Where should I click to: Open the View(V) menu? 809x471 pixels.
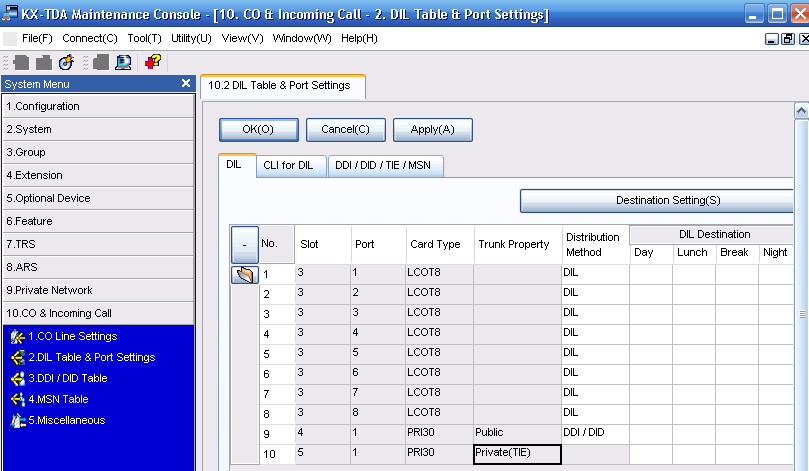pos(242,38)
